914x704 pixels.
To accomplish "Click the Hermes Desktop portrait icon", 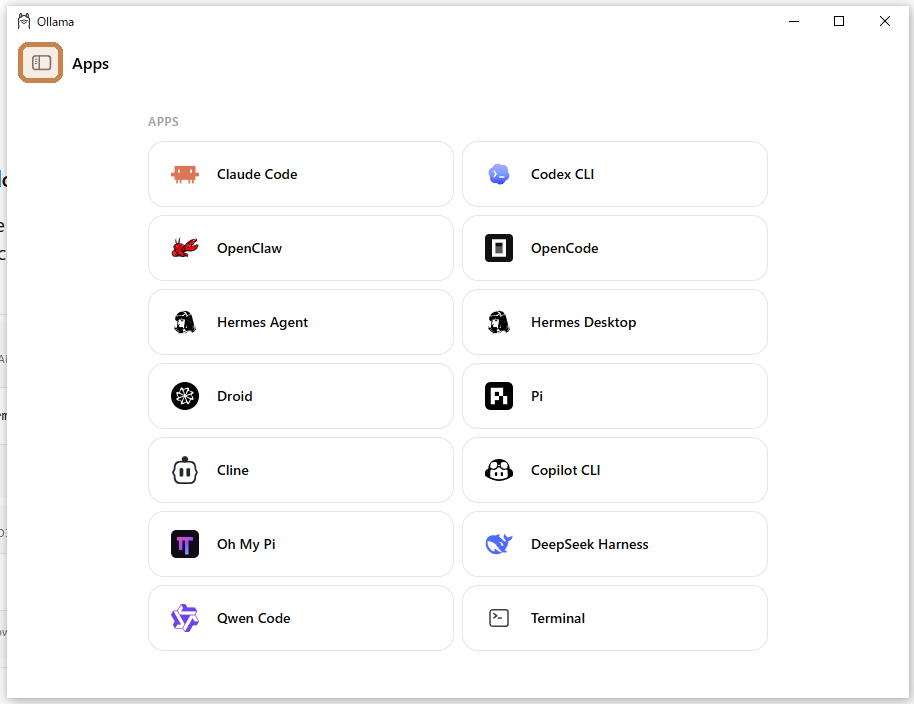I will pos(499,322).
